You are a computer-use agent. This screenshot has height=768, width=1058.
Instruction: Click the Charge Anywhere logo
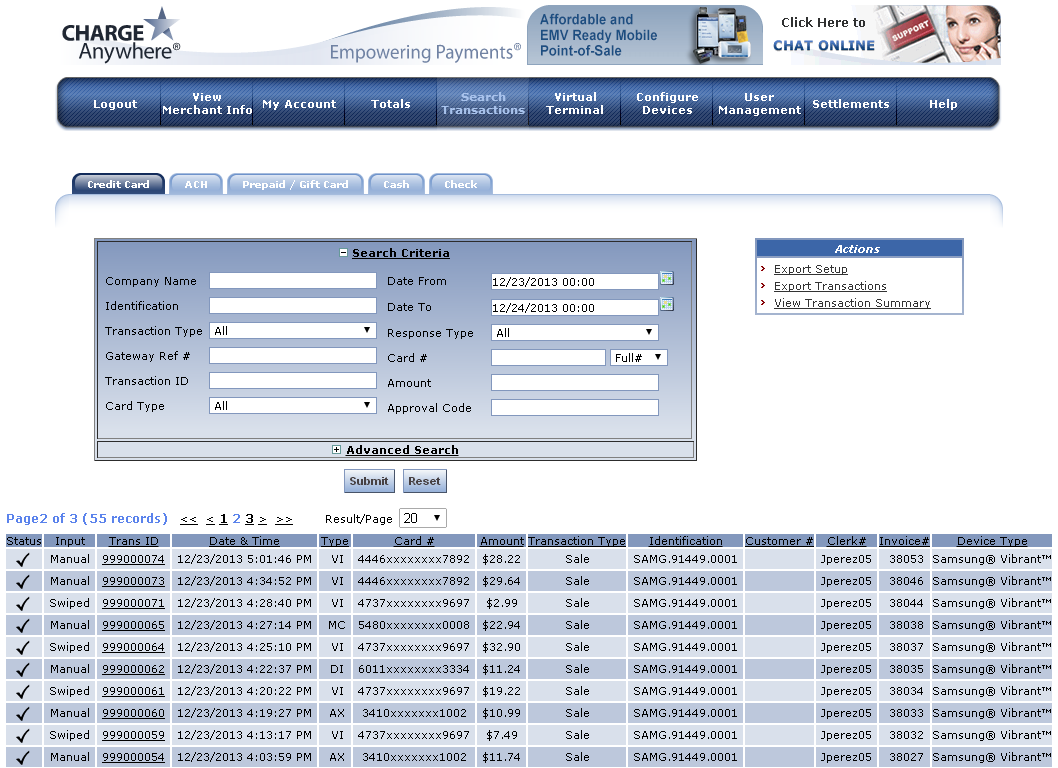121,35
